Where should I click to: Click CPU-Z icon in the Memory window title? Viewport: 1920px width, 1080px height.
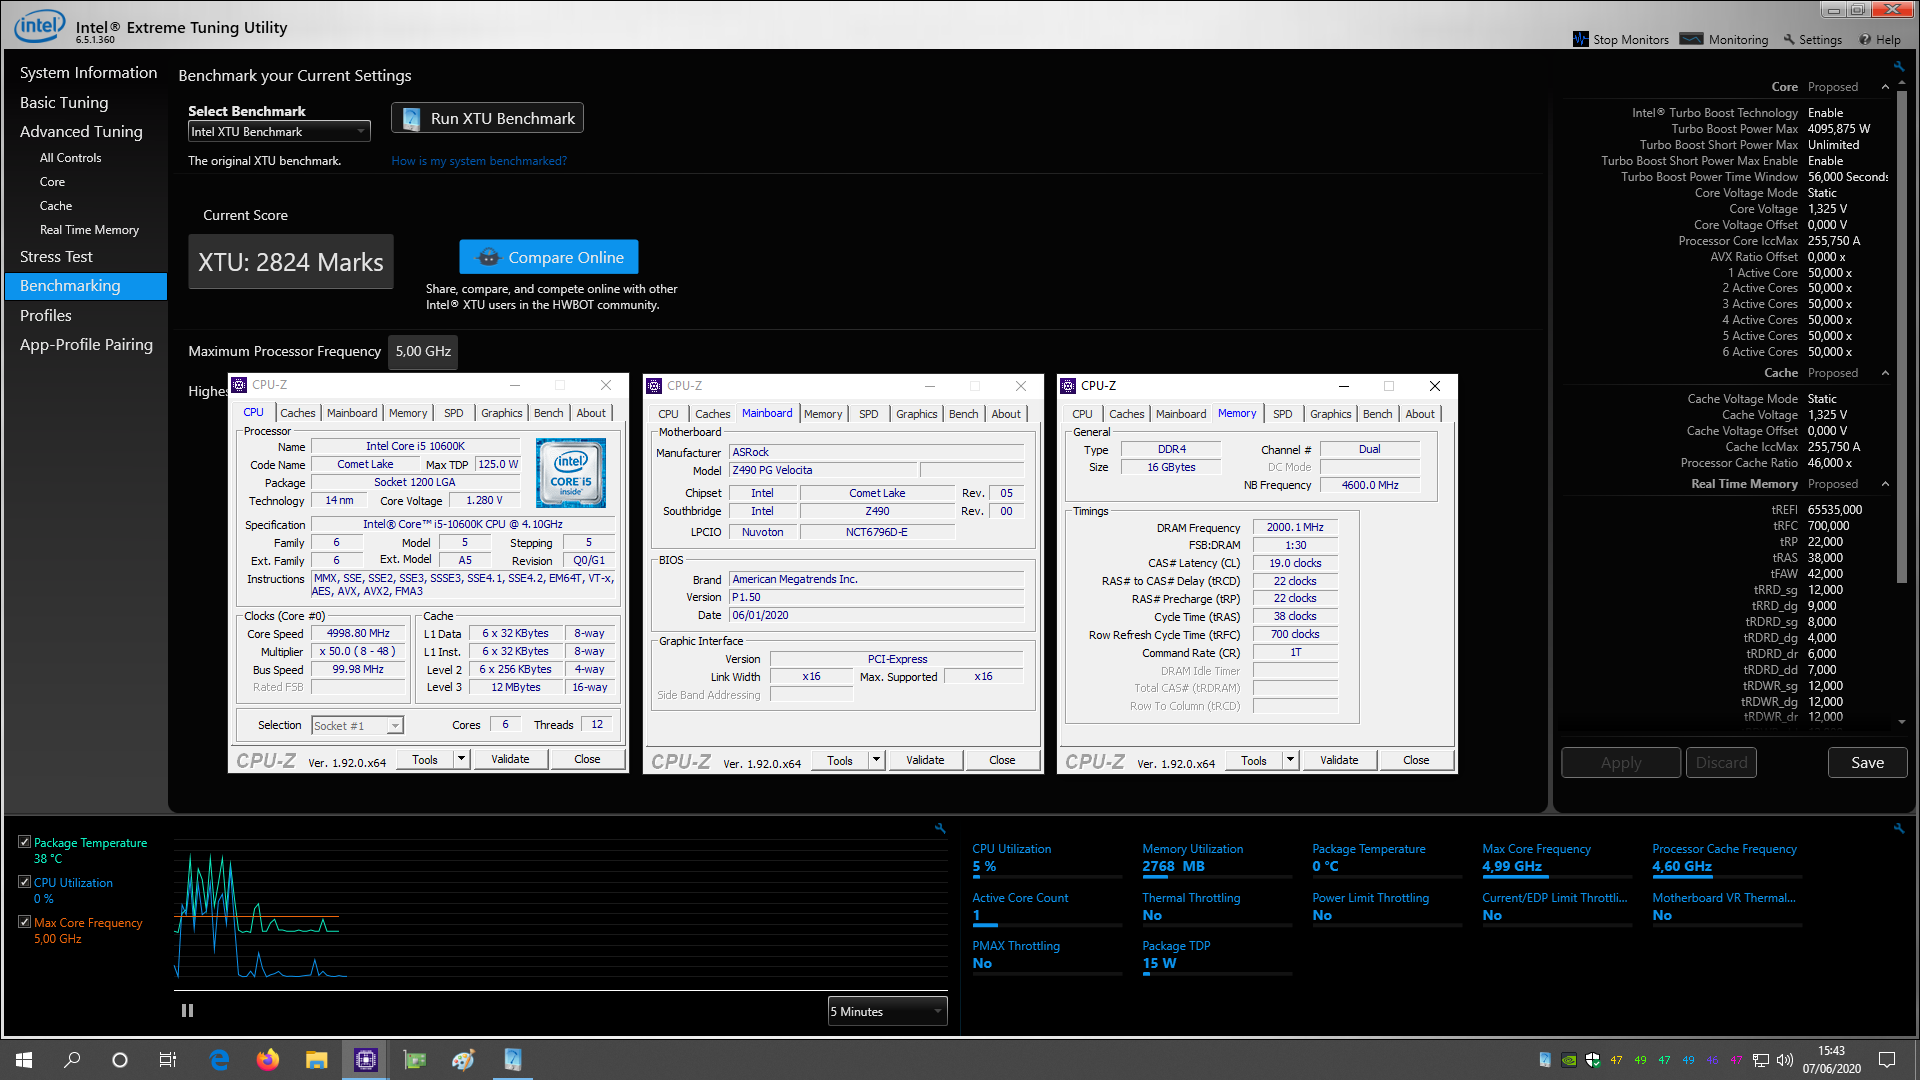1068,386
